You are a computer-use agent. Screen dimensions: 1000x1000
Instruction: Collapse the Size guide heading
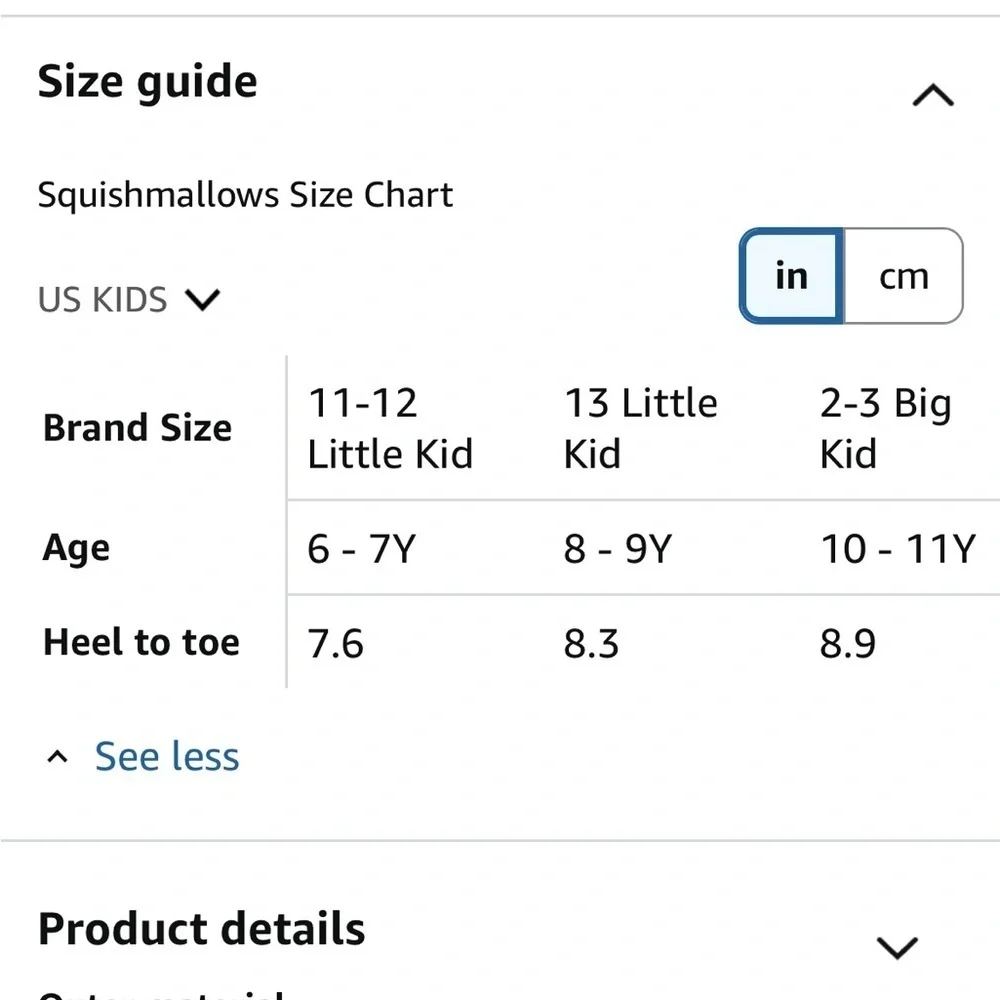click(147, 82)
